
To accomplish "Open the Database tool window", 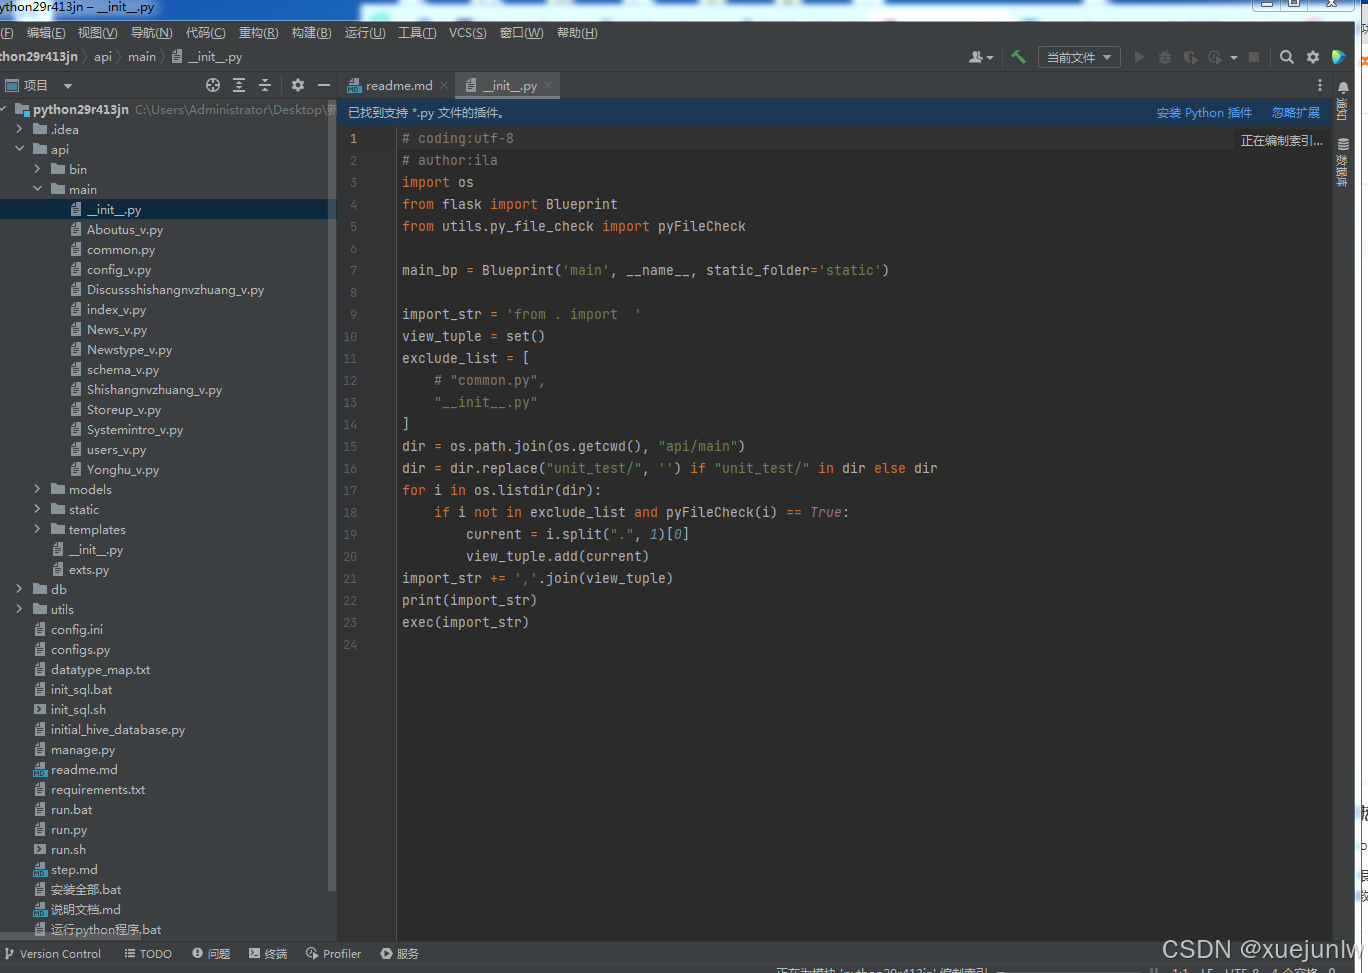I will [x=1343, y=163].
